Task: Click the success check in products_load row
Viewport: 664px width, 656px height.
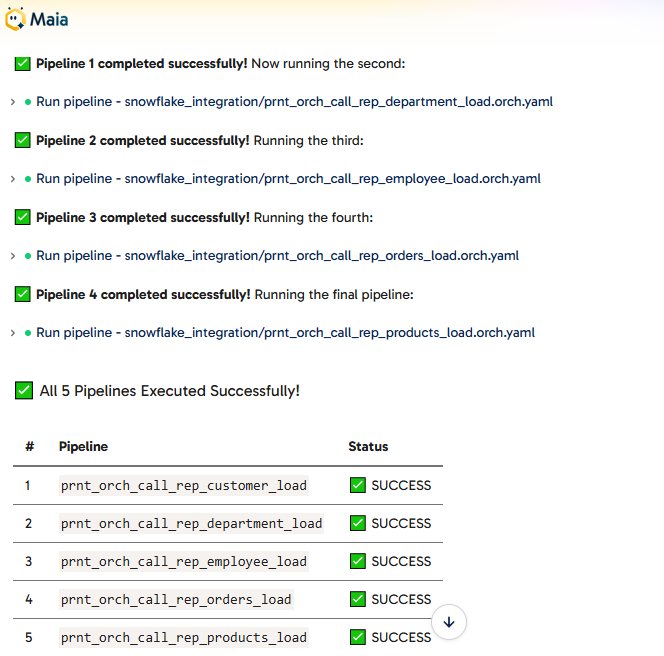Action: point(358,637)
